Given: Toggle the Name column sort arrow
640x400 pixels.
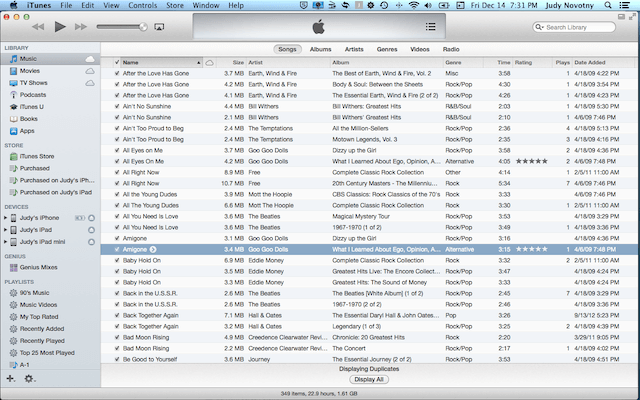Looking at the screenshot, I should (198, 63).
